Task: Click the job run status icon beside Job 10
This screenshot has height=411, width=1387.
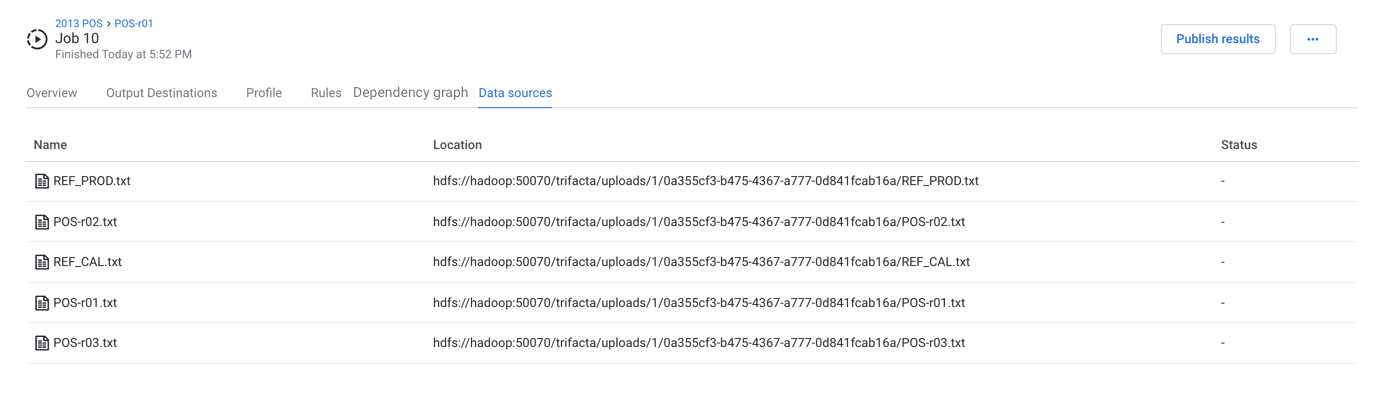Action: pyautogui.click(x=37, y=39)
